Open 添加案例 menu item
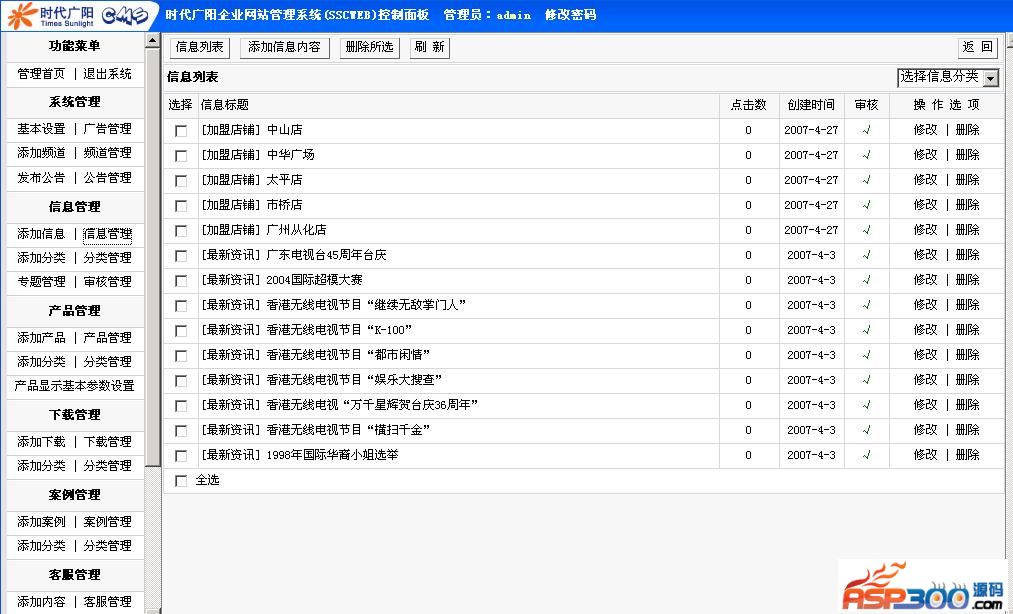This screenshot has width=1013, height=614. click(x=41, y=522)
